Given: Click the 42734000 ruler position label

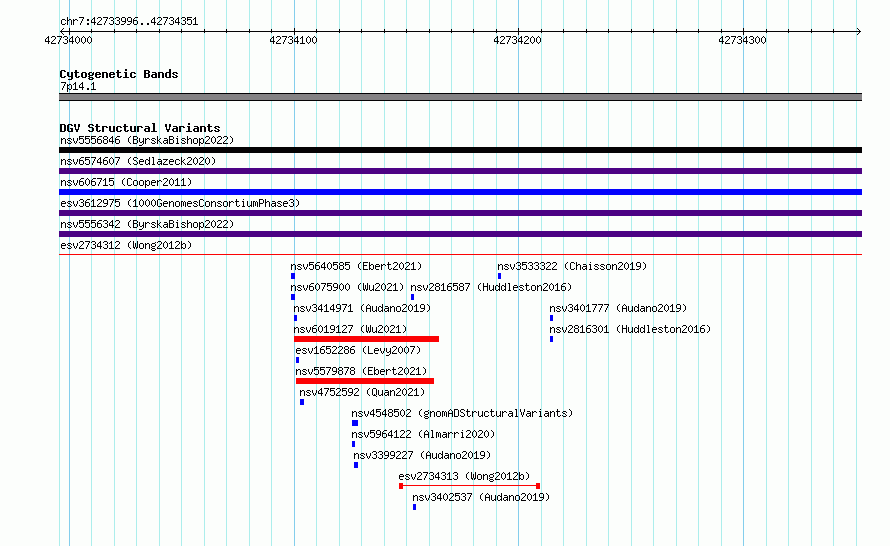Looking at the screenshot, I should 68,40.
